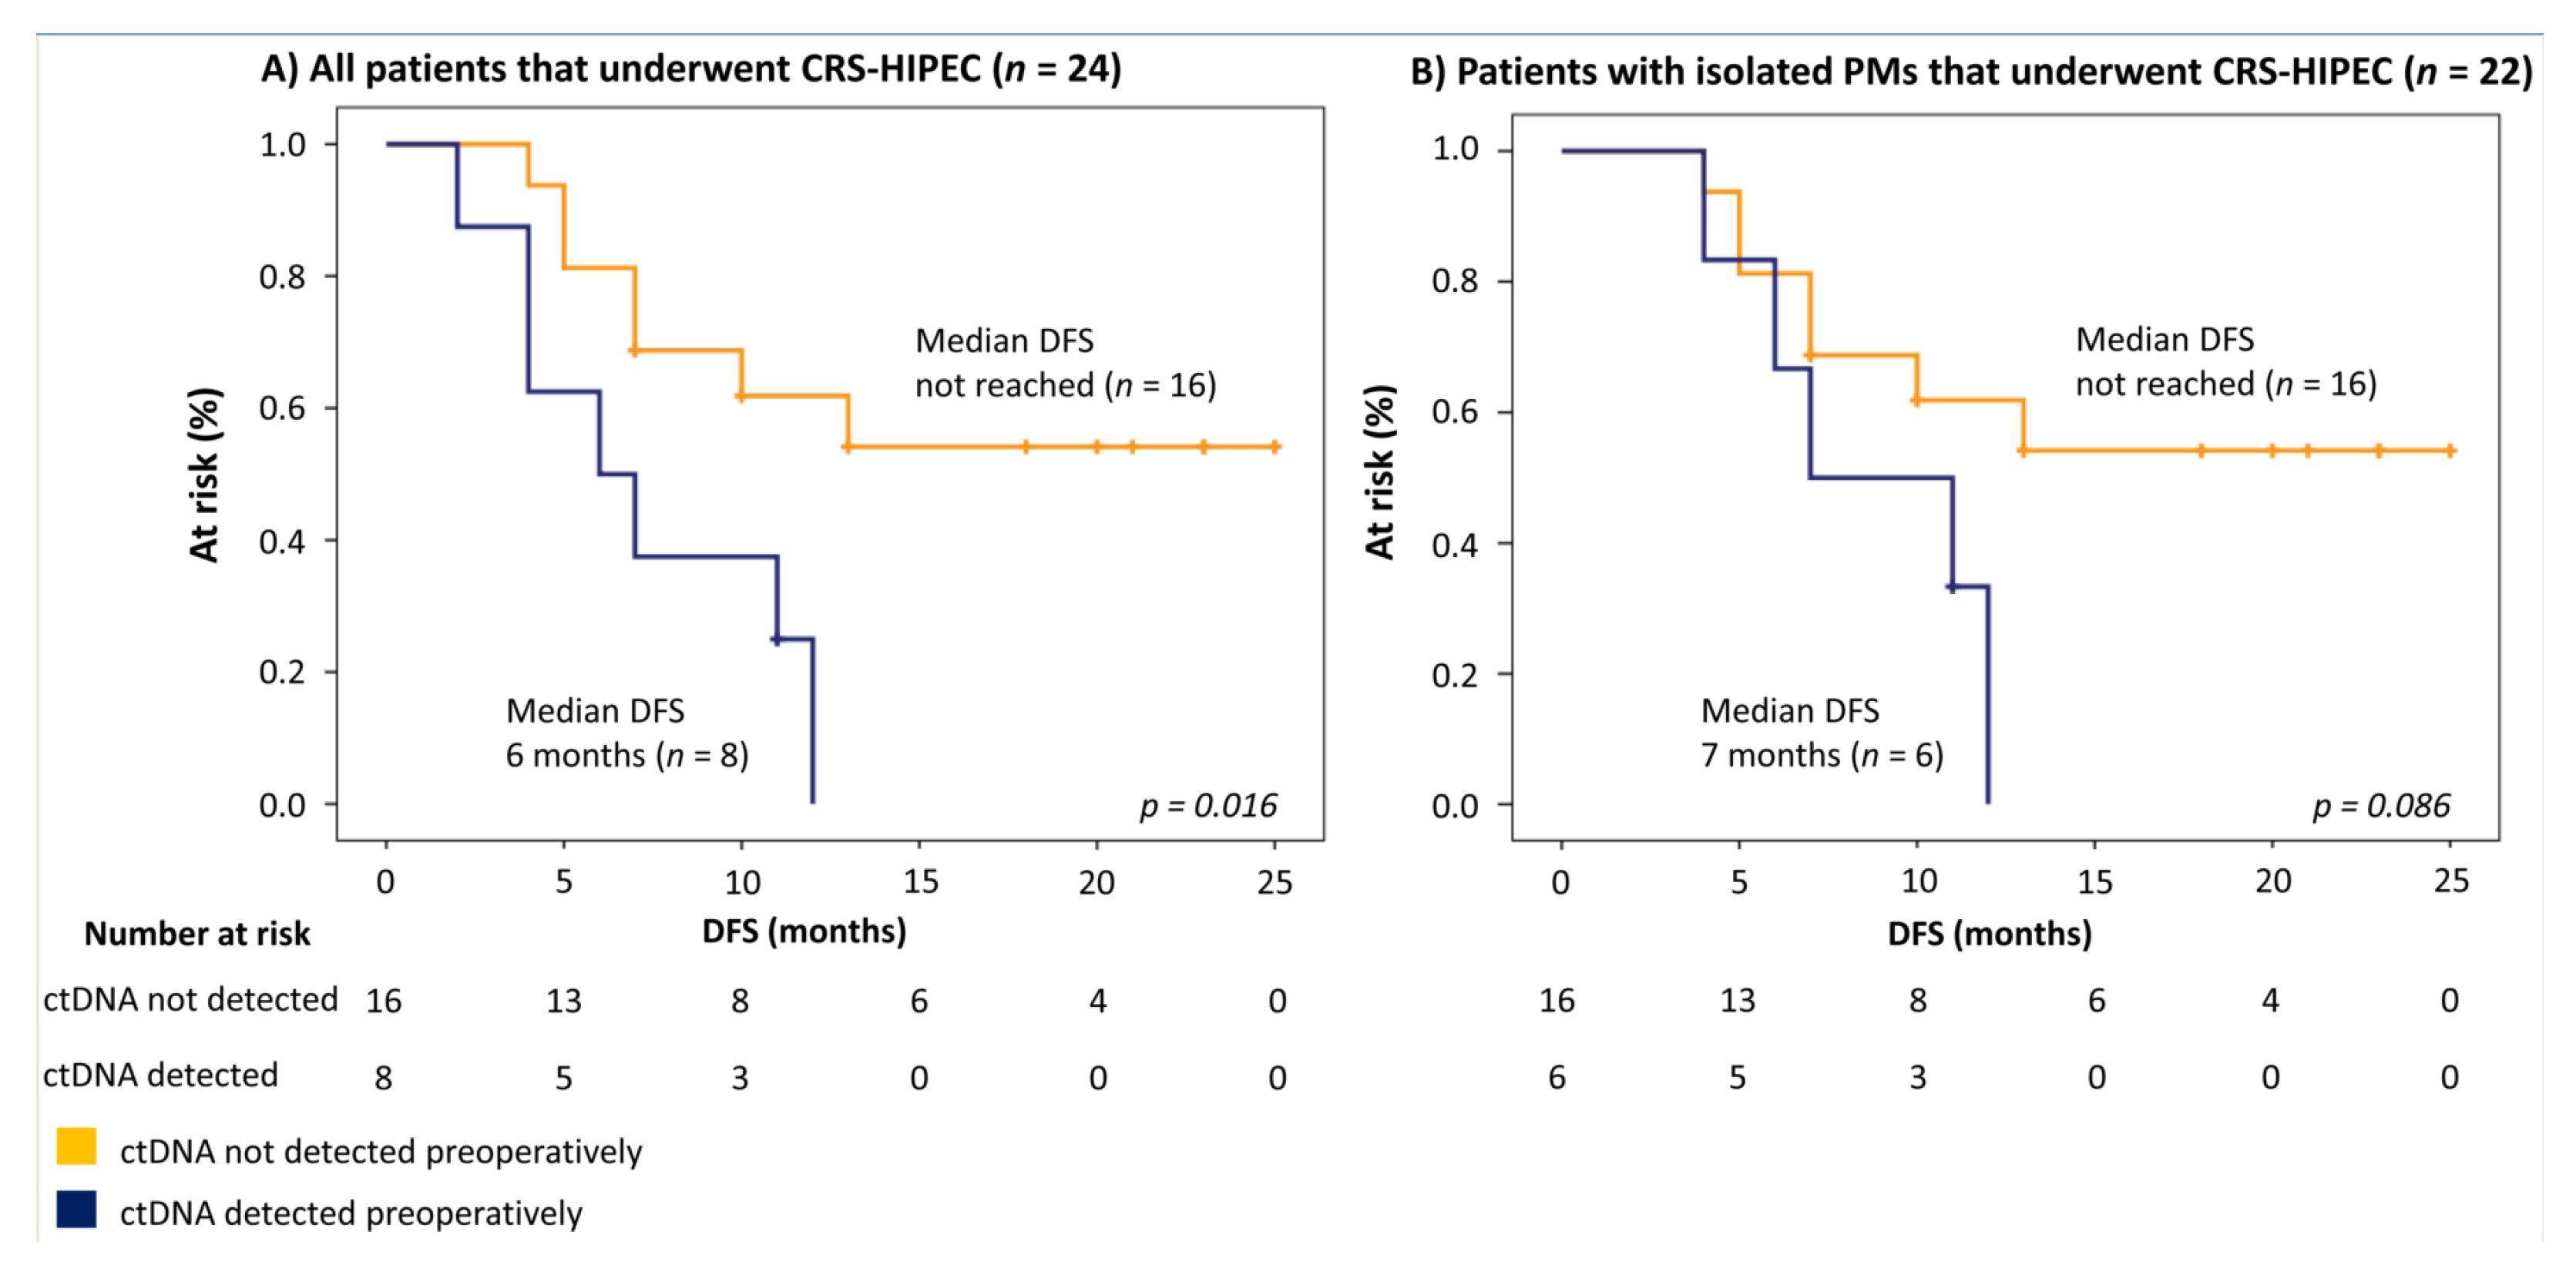Select the p = 0.016 value
2576x1282 pixels.
pyautogui.click(x=1208, y=805)
